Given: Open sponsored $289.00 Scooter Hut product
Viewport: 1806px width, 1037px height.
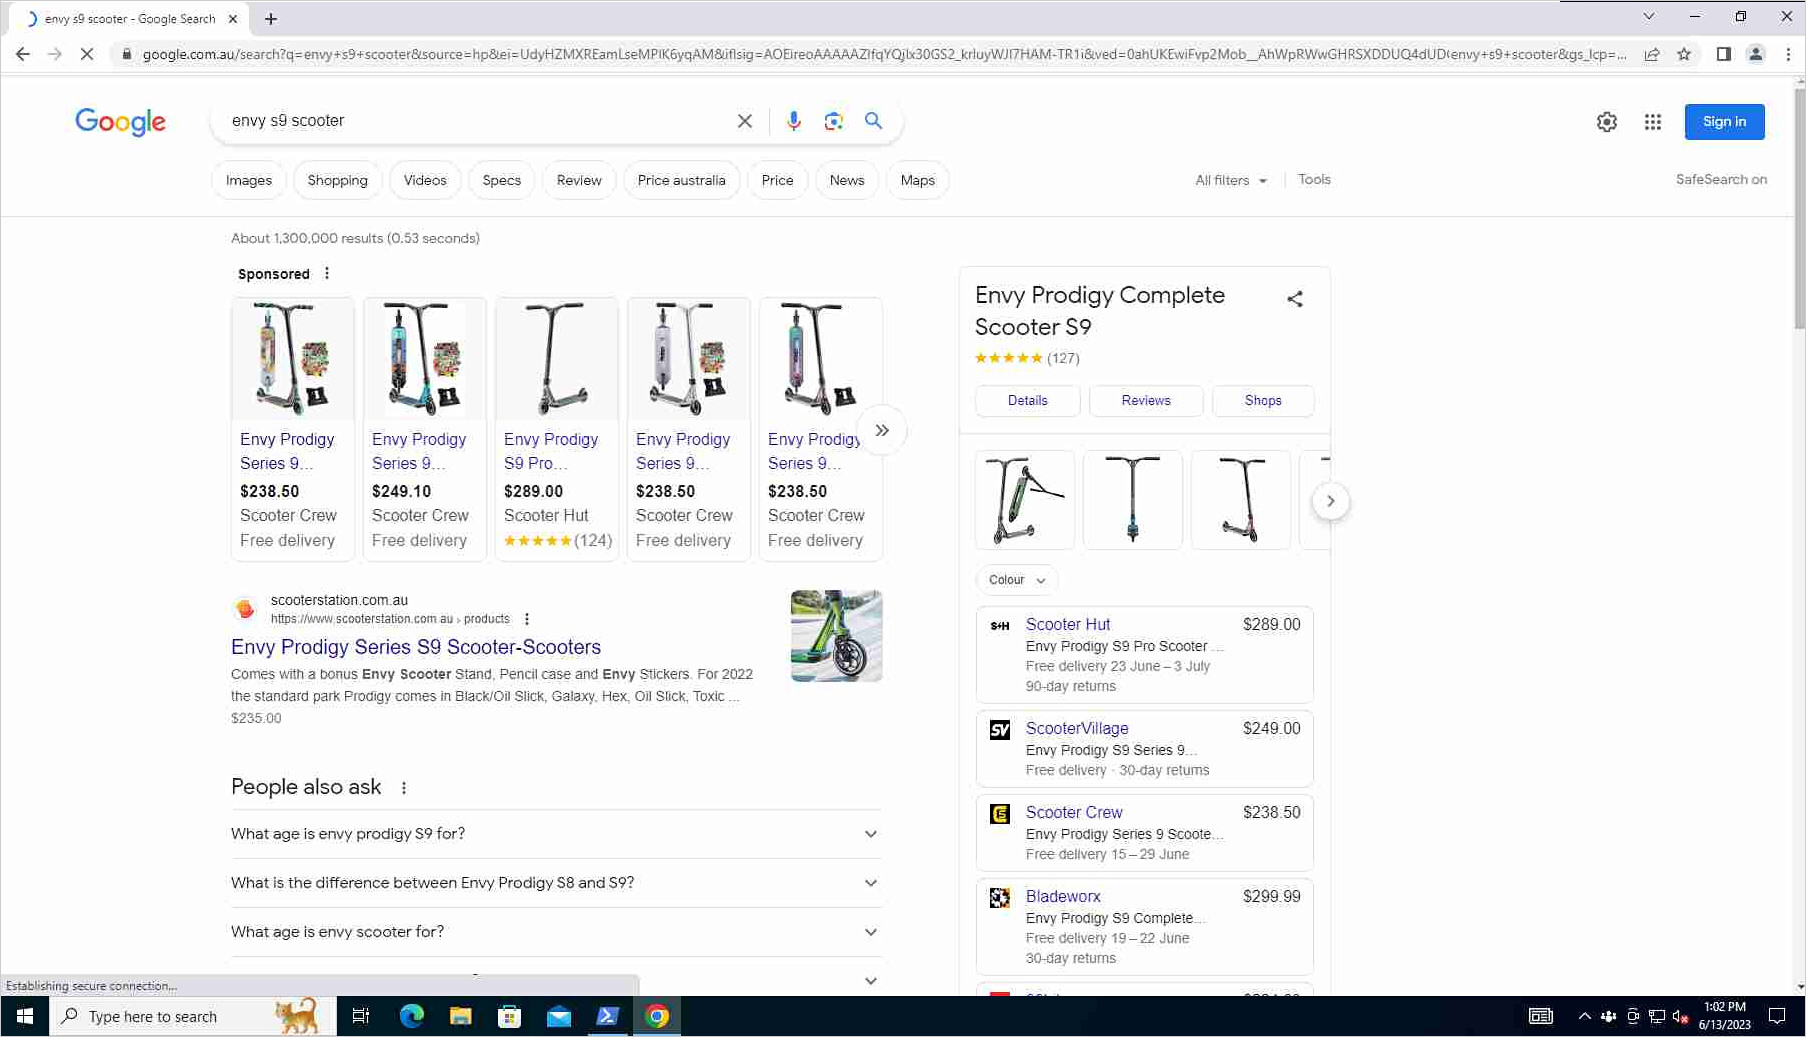Looking at the screenshot, I should point(556,429).
